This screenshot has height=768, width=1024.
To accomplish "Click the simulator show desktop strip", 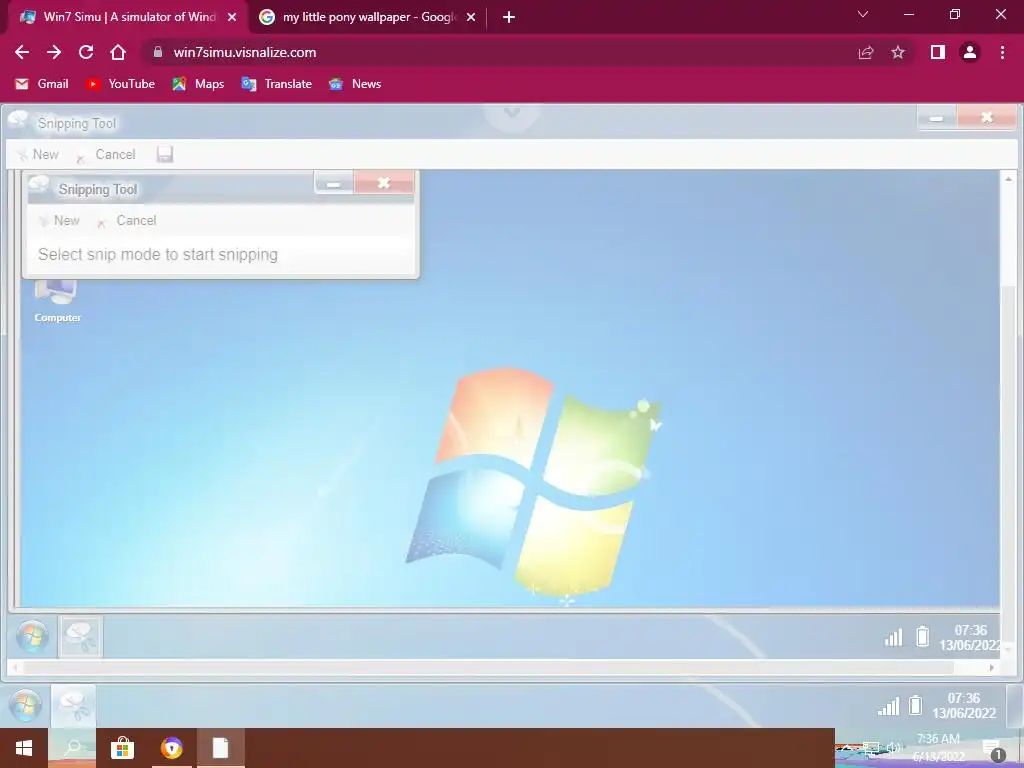I will coord(1014,706).
